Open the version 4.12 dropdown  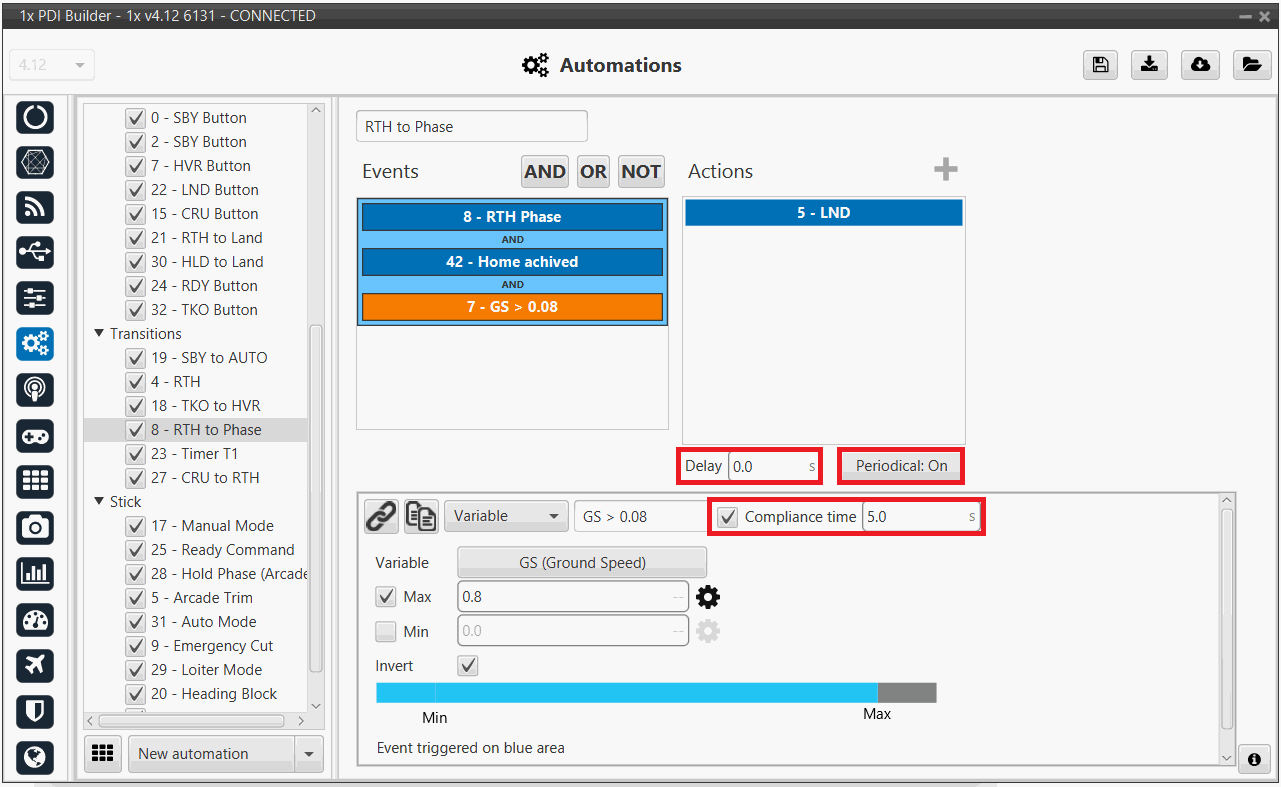pos(51,66)
